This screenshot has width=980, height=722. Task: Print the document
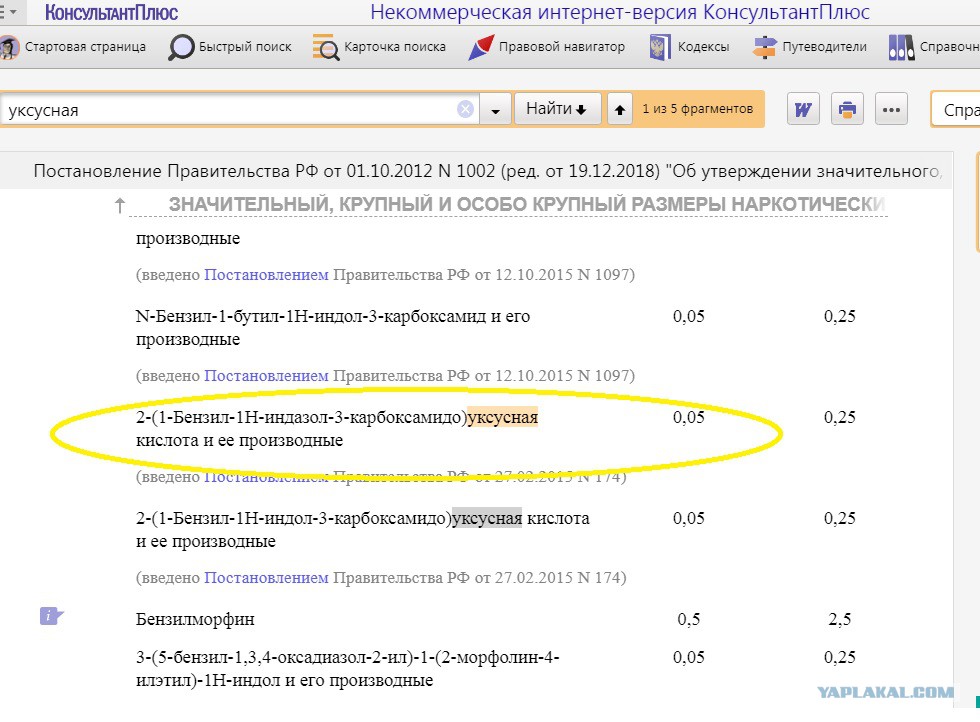pyautogui.click(x=847, y=110)
